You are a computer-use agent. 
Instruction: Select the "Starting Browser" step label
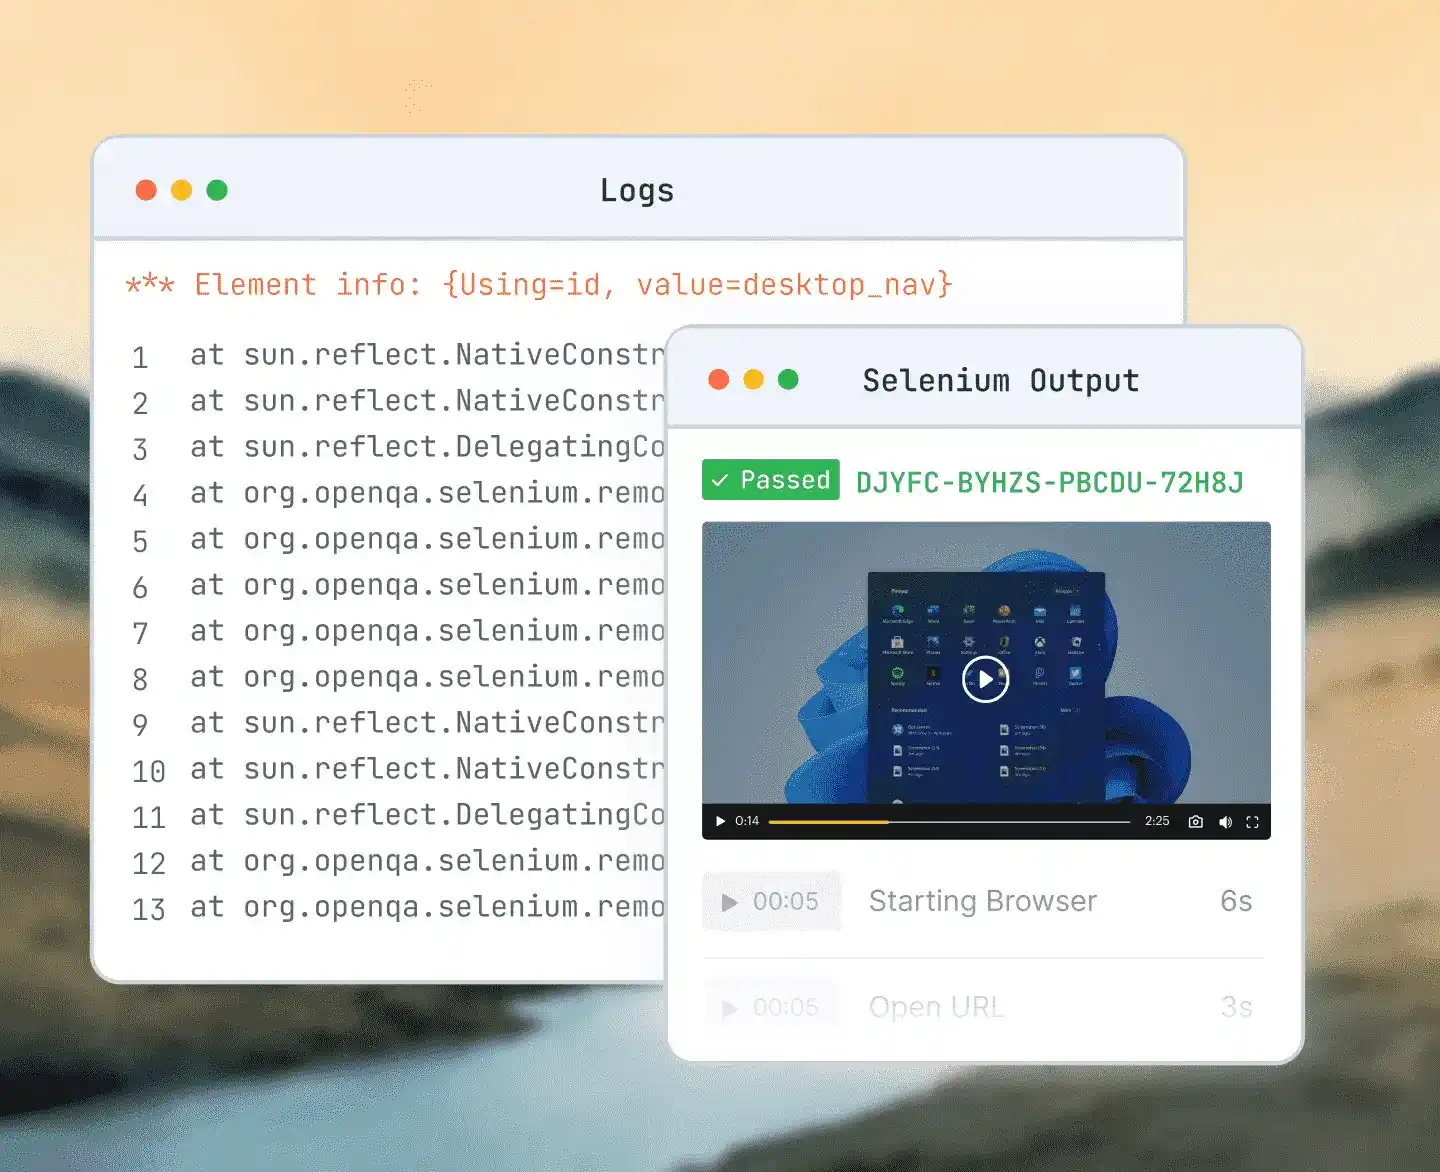983,901
